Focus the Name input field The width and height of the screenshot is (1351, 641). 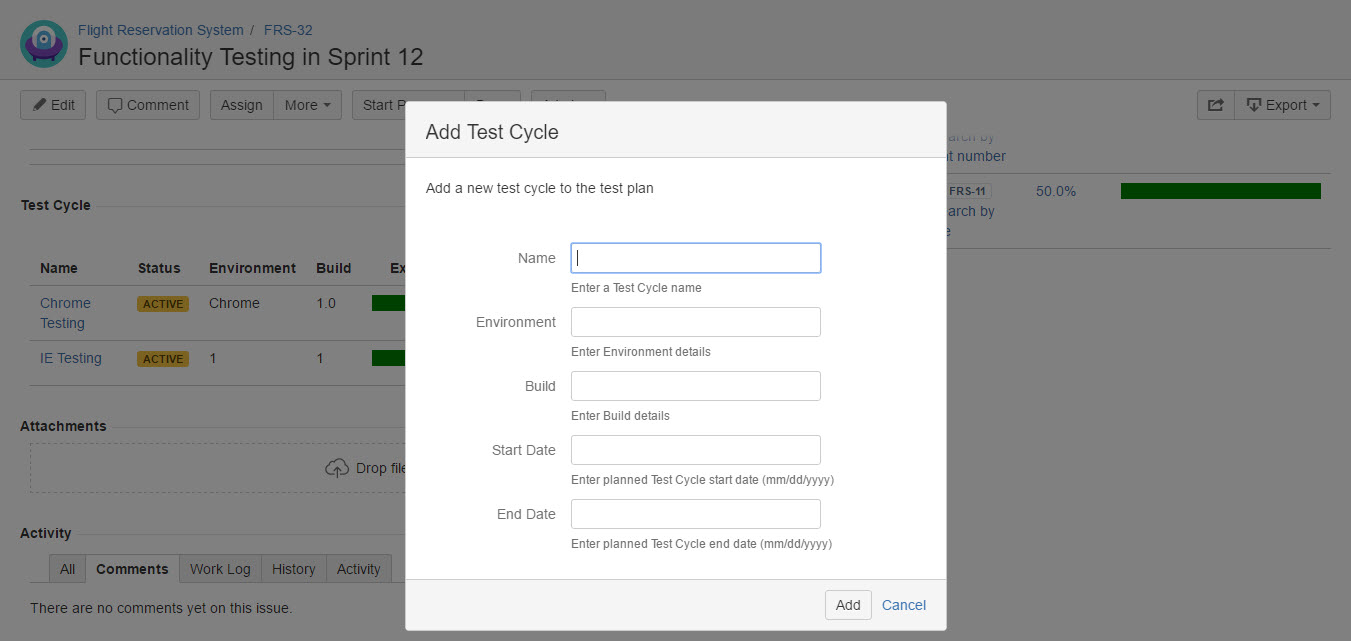pos(695,258)
